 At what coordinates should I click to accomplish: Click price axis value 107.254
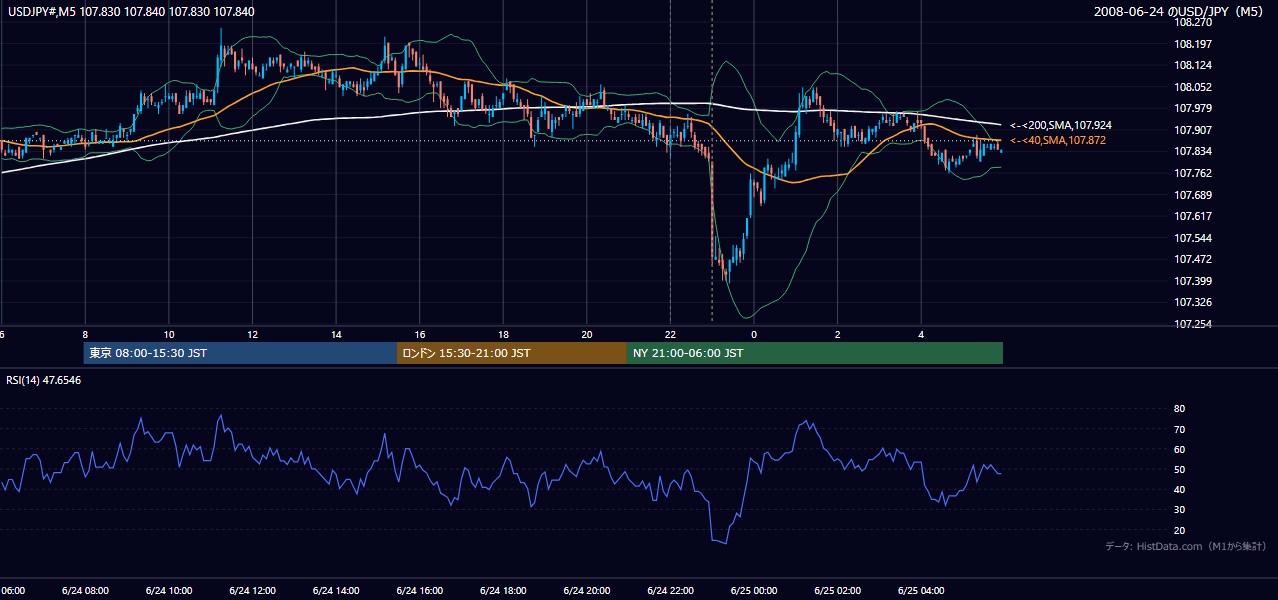point(1193,324)
